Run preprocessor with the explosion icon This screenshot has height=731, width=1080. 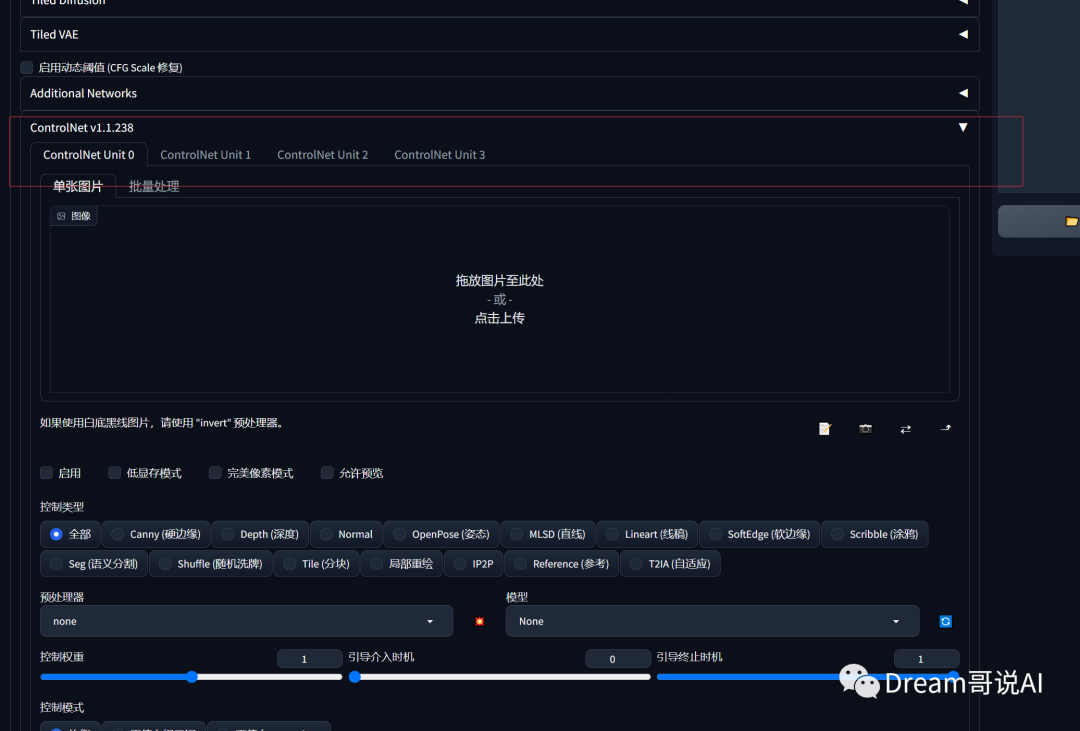479,621
